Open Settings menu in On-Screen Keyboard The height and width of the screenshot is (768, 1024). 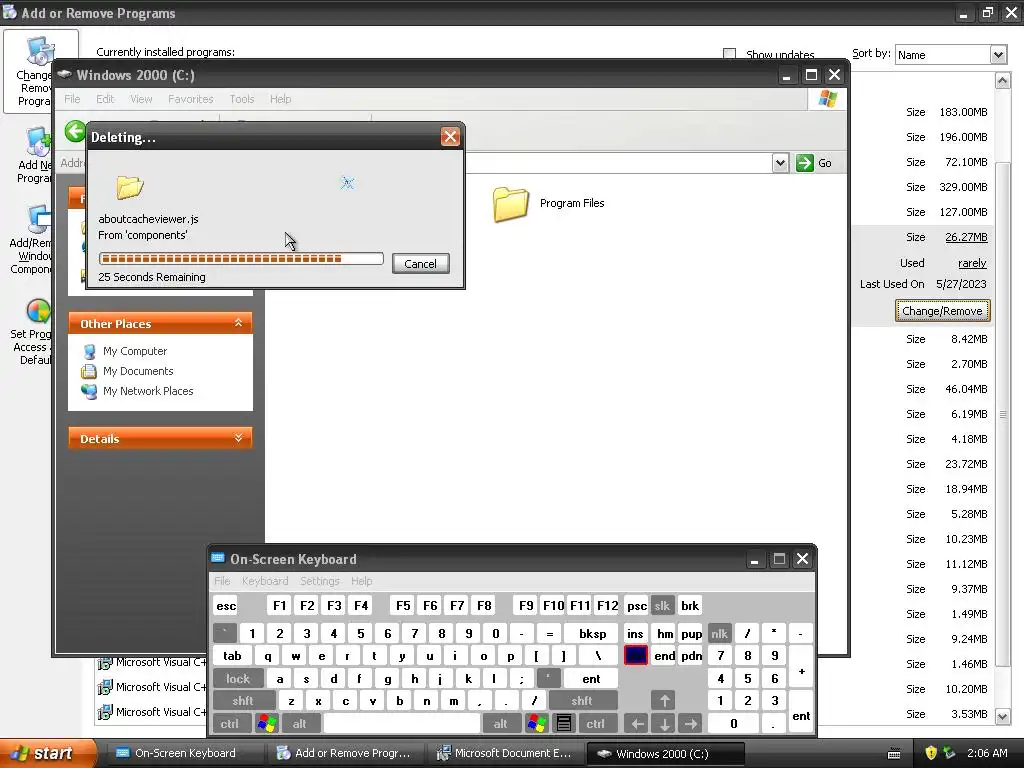319,581
